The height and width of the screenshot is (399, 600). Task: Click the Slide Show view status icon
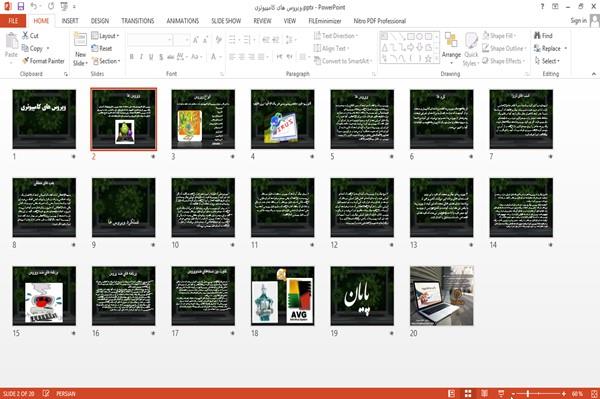501,394
